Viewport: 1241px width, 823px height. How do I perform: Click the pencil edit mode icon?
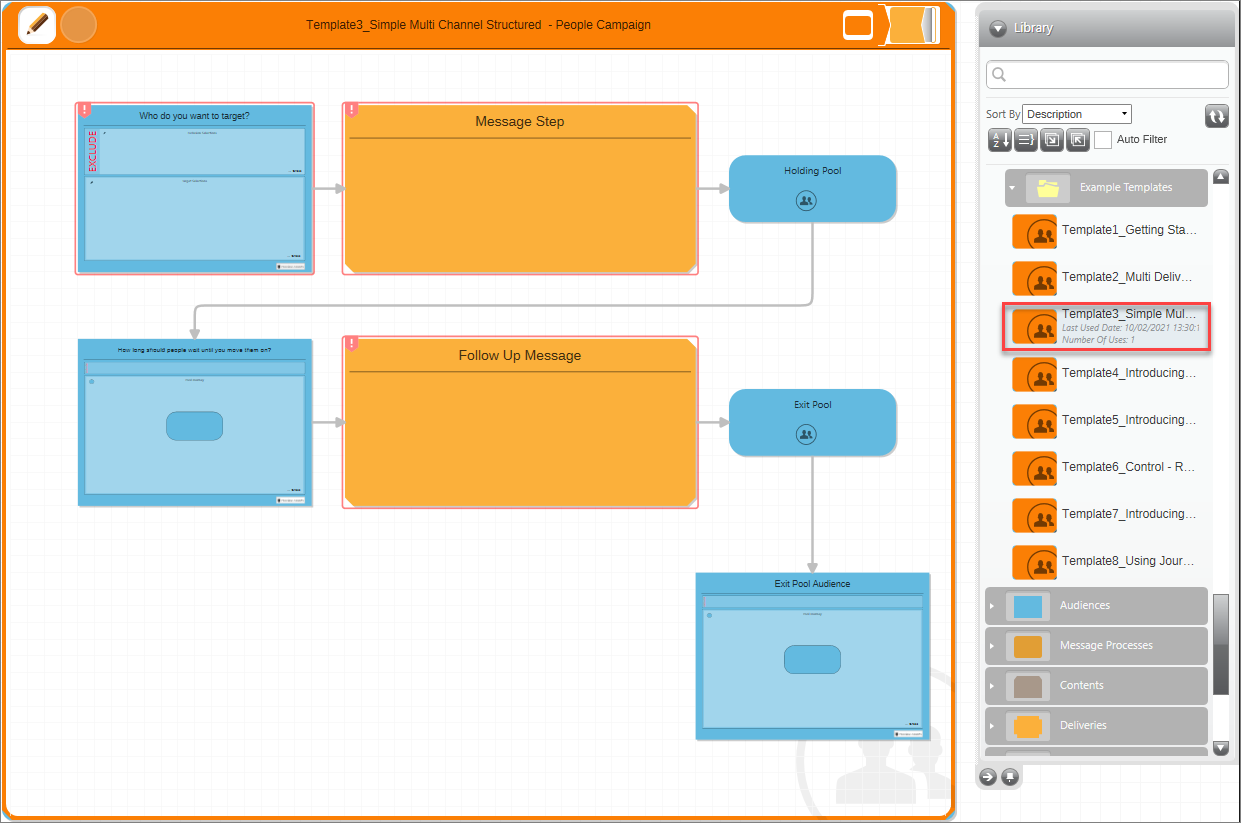[x=37, y=24]
